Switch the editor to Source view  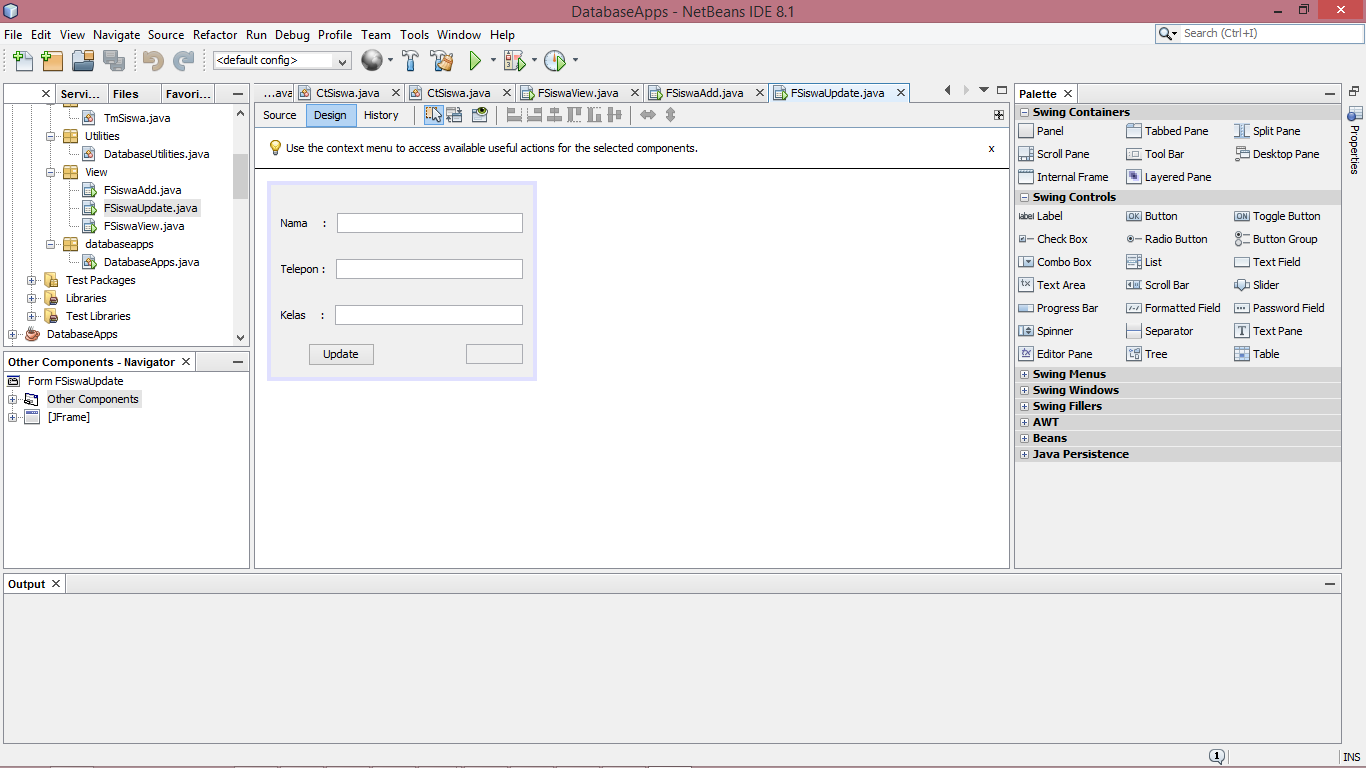click(x=280, y=115)
